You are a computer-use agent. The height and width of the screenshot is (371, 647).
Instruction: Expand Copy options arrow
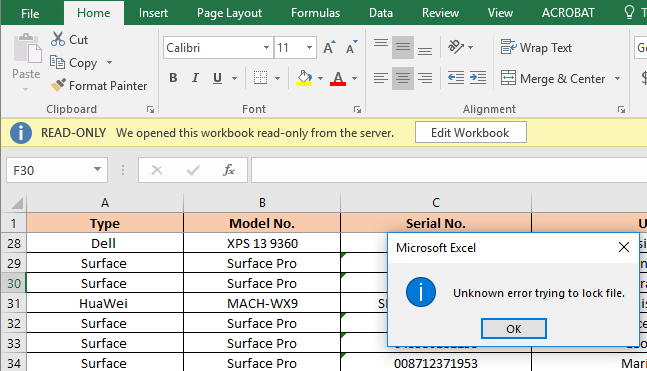pyautogui.click(x=109, y=62)
